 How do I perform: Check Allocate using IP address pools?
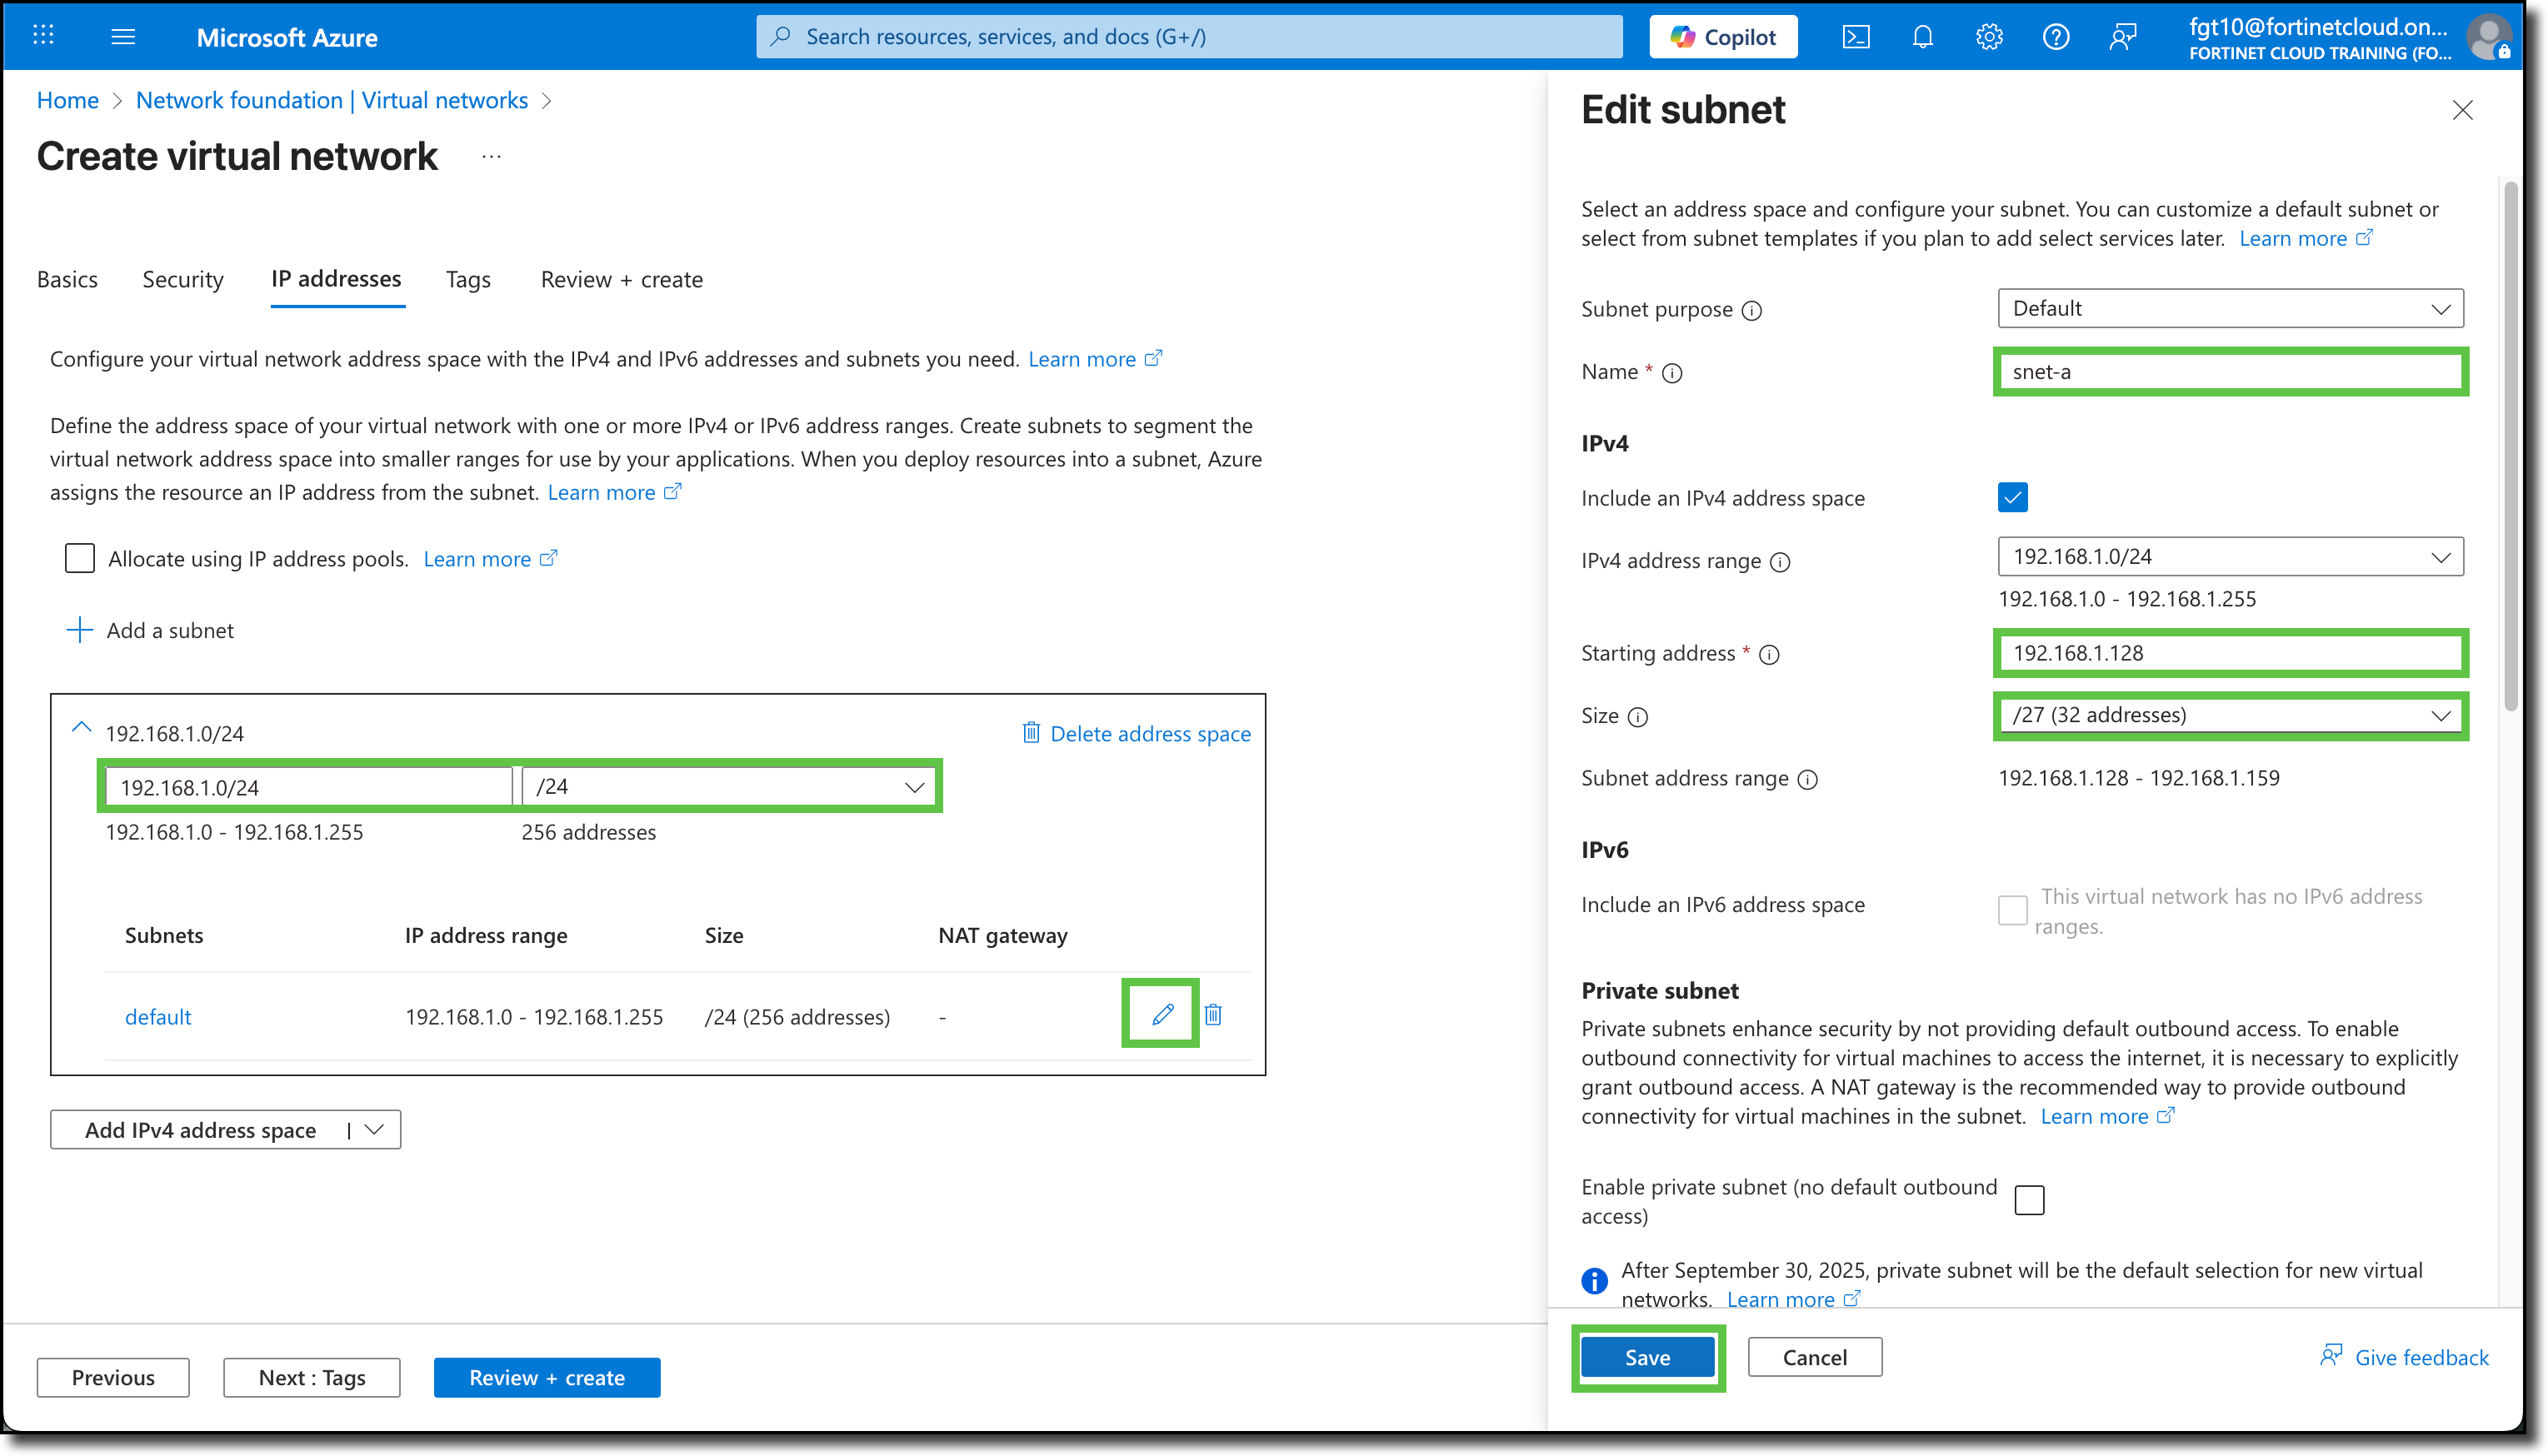click(79, 558)
